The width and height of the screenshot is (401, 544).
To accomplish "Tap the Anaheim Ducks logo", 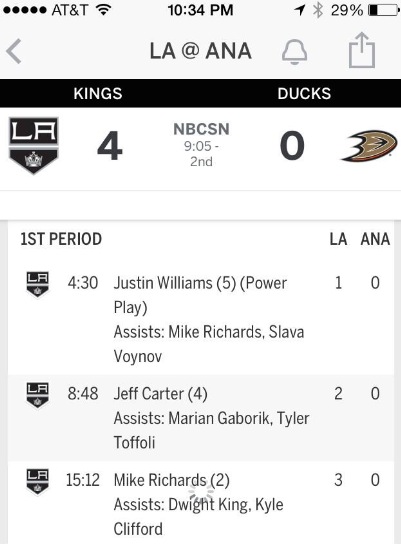I will [x=369, y=146].
